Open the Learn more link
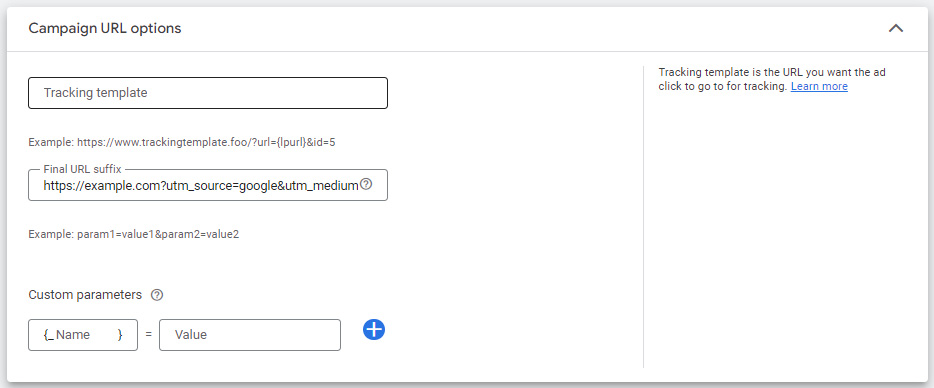934x388 pixels. coord(819,86)
